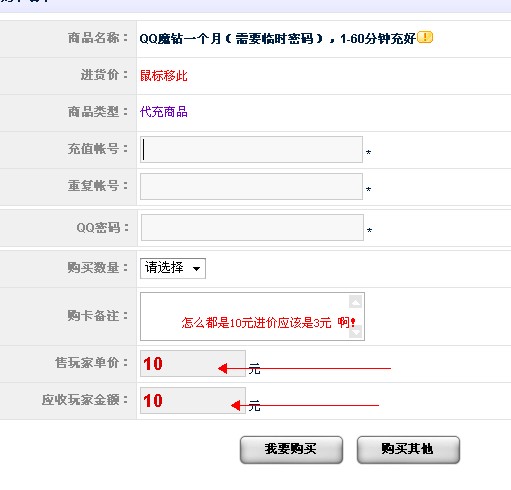Submit the order with the 我要购买 button

click(291, 449)
